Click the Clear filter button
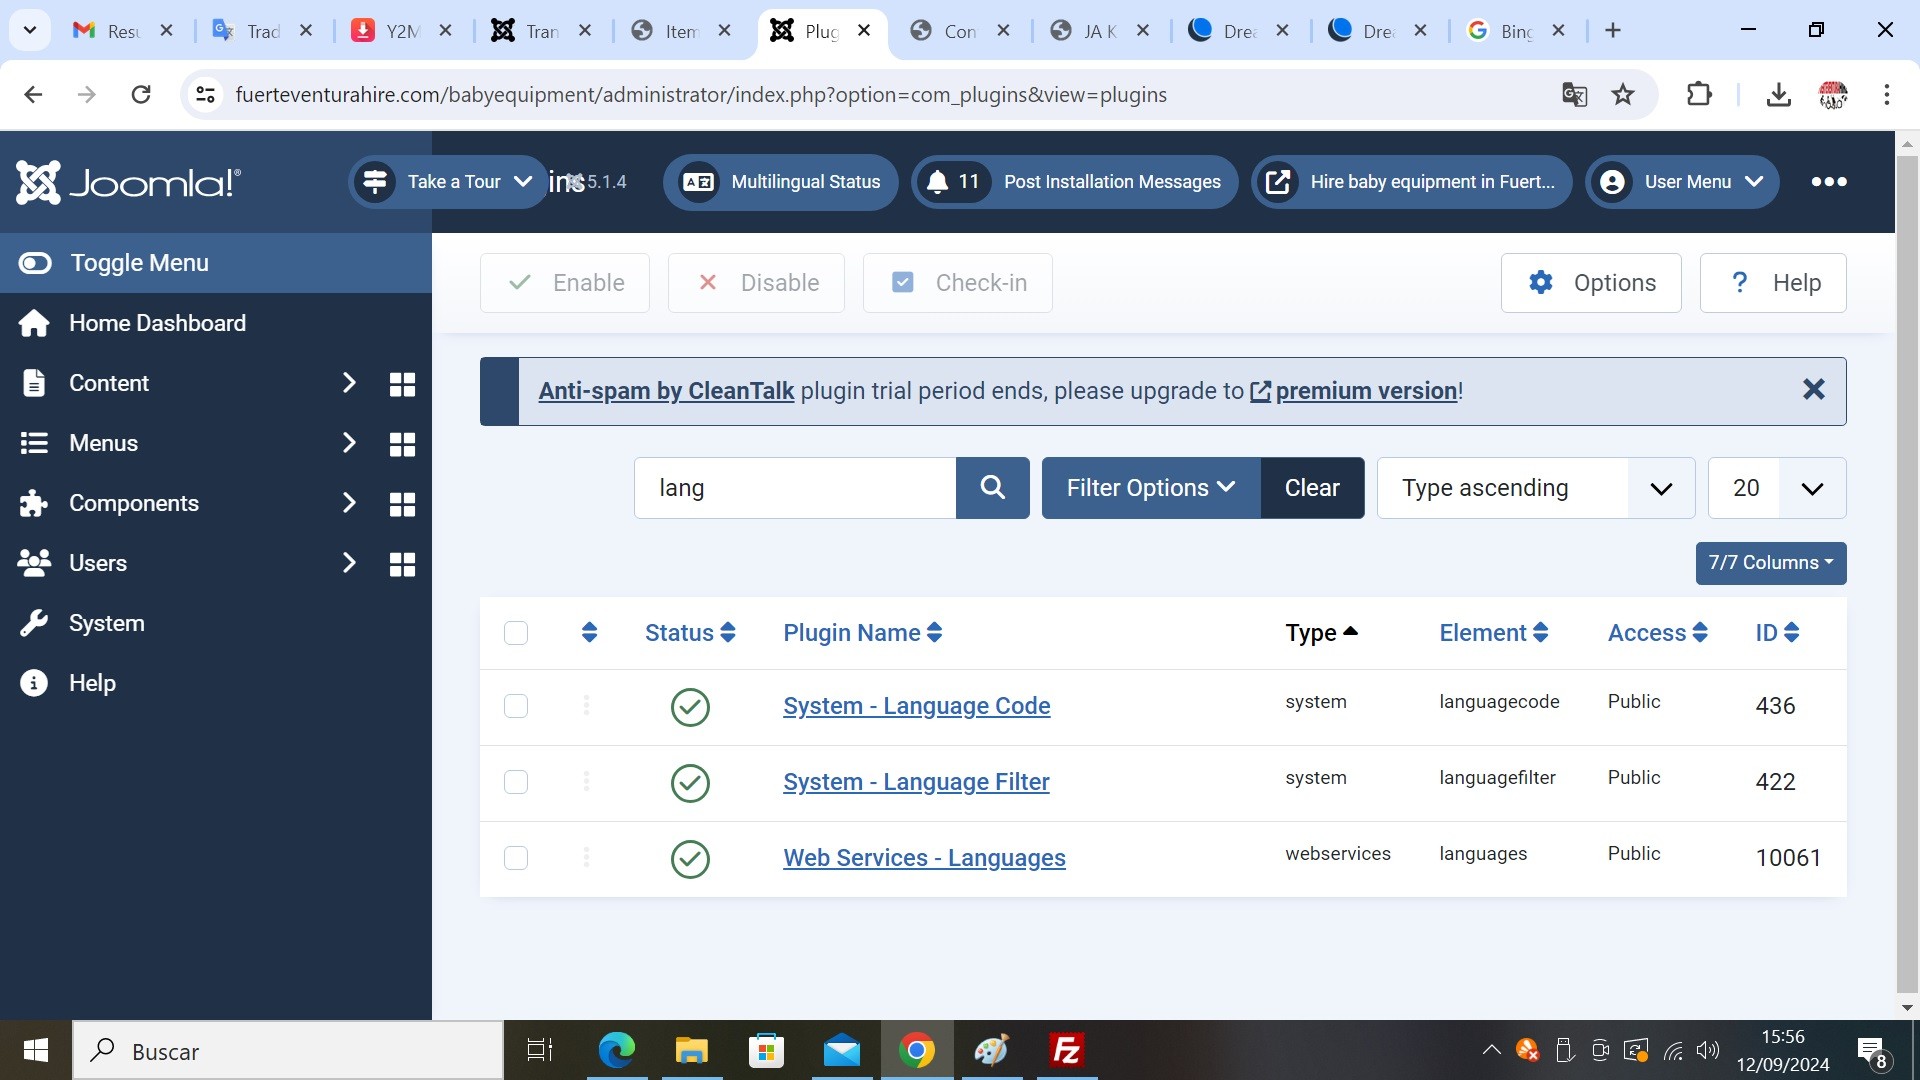Screen dimensions: 1920x1080 (1312, 488)
